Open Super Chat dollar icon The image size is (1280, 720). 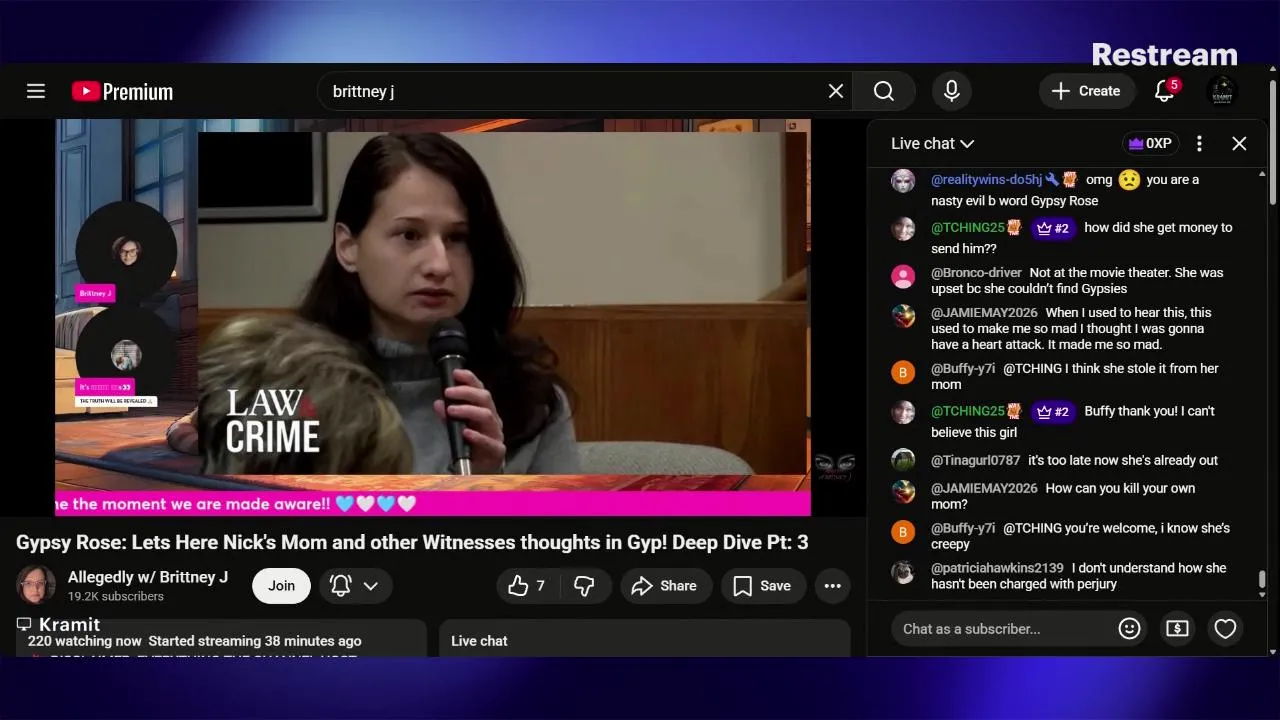(1177, 629)
